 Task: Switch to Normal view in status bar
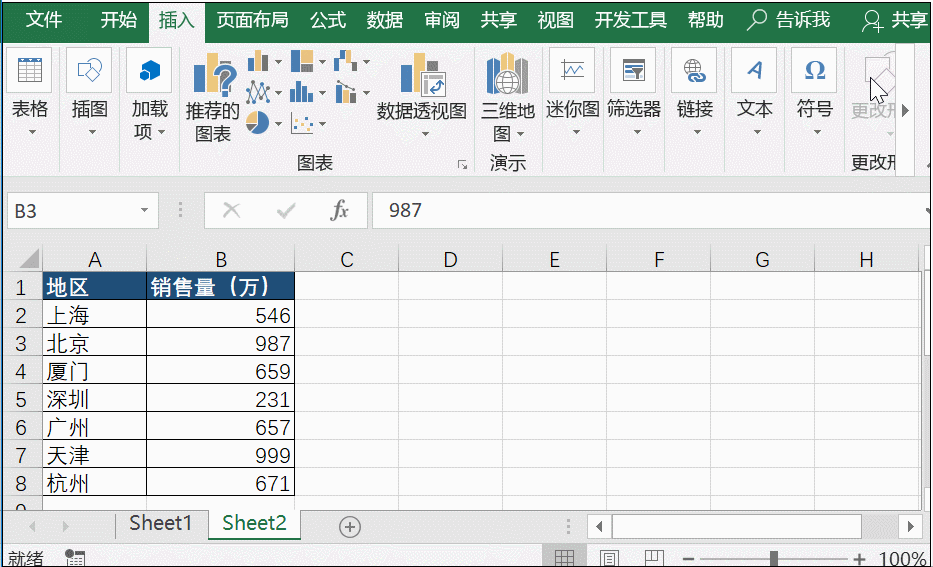tap(564, 558)
